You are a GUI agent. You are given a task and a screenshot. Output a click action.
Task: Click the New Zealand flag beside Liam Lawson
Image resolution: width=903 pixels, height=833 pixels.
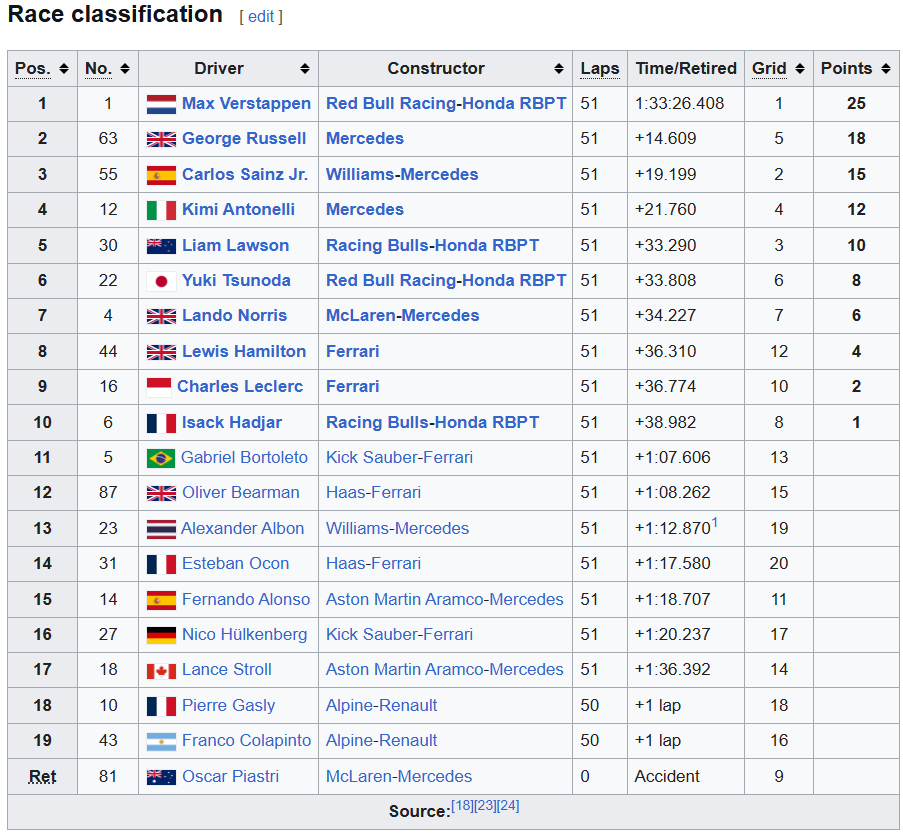tap(161, 246)
